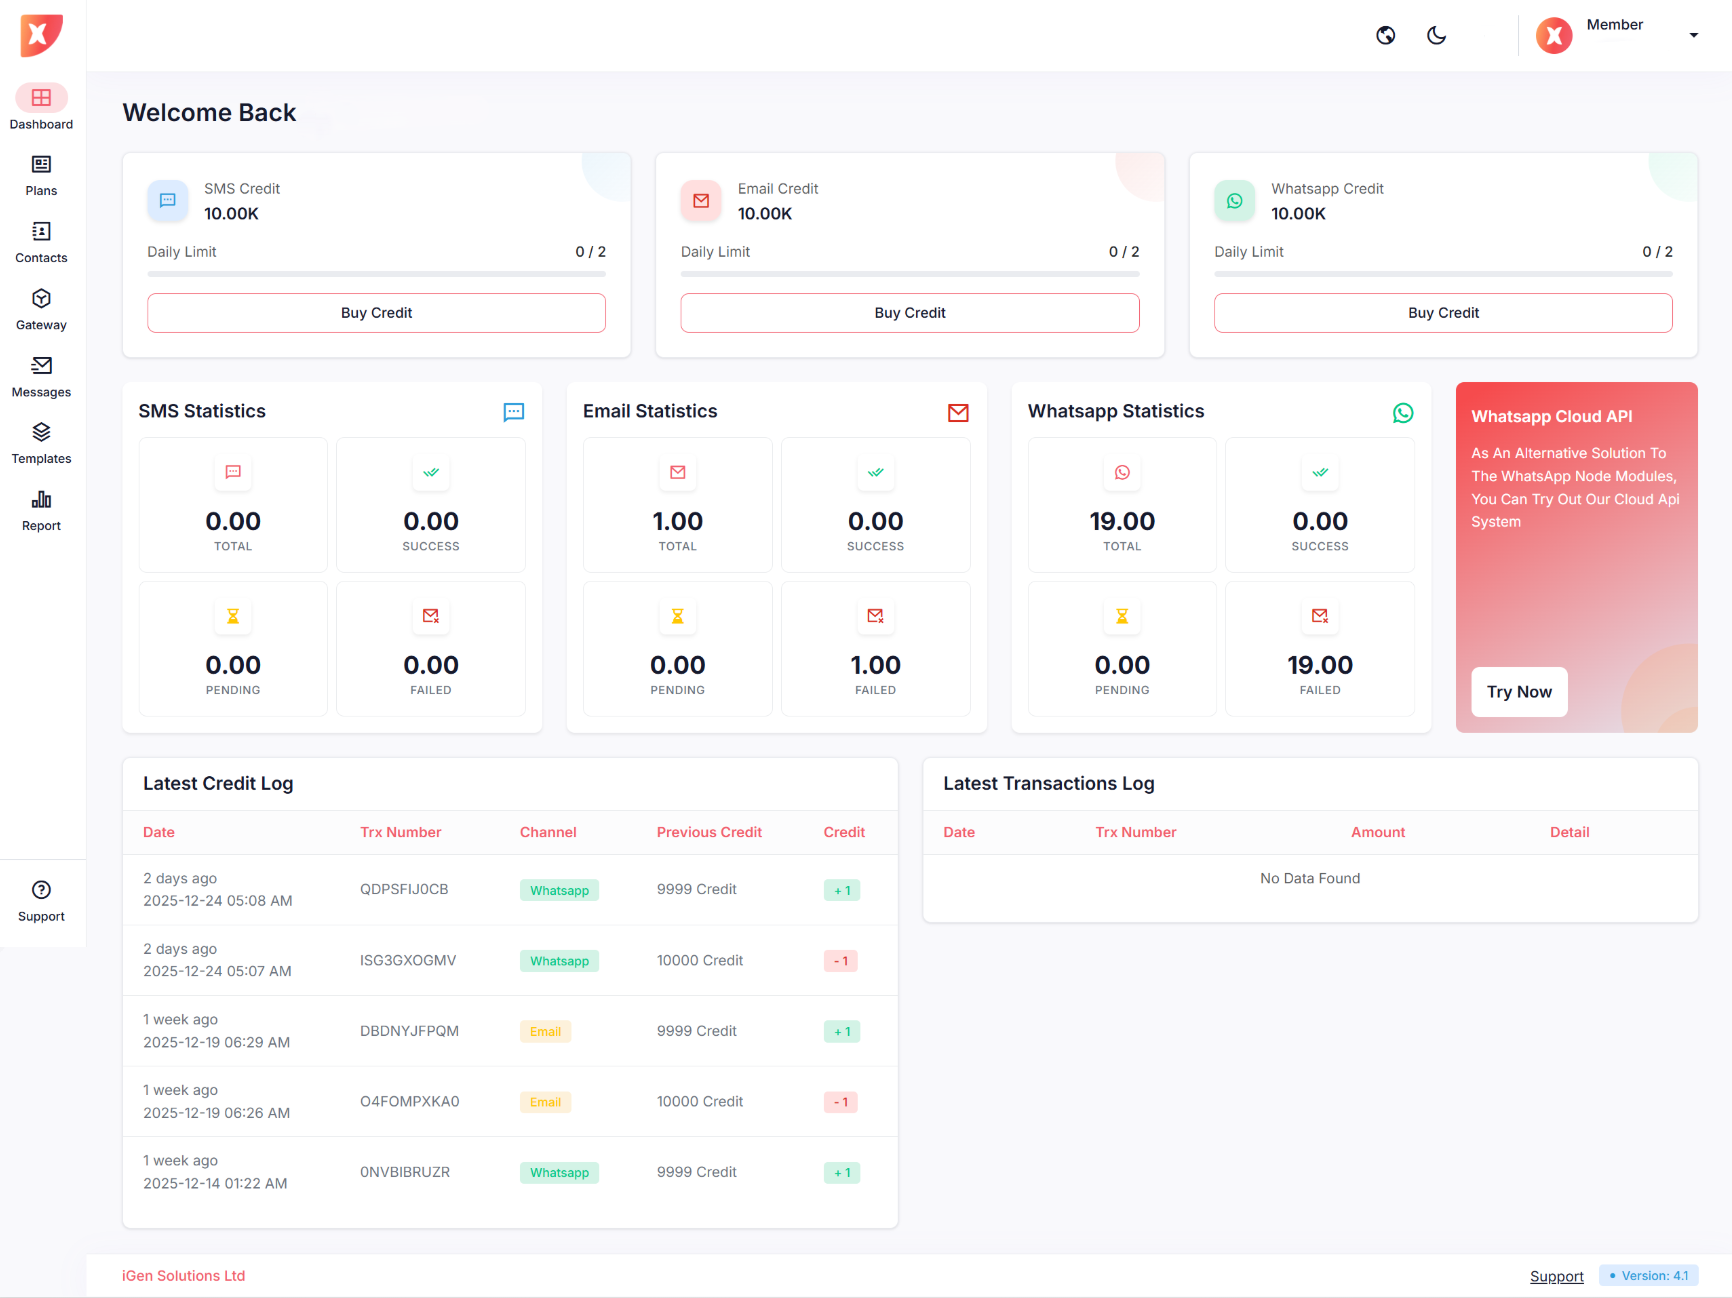Expand the Member account dropdown arrow
The width and height of the screenshot is (1732, 1298).
pos(1693,36)
